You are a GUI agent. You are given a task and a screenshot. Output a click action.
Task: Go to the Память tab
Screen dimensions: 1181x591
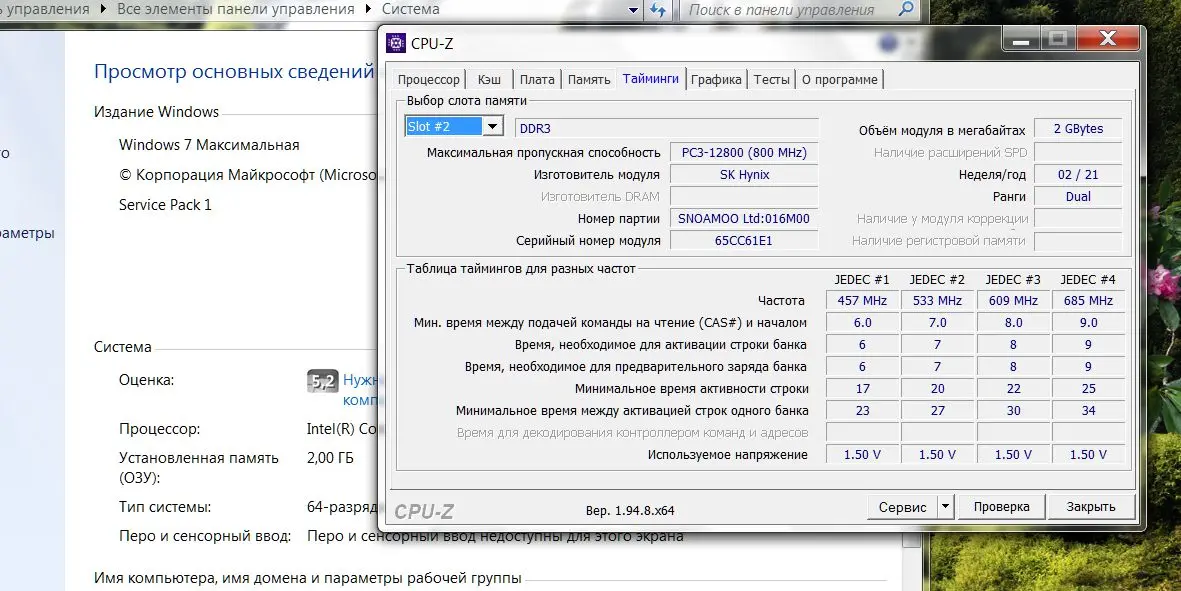tap(589, 79)
